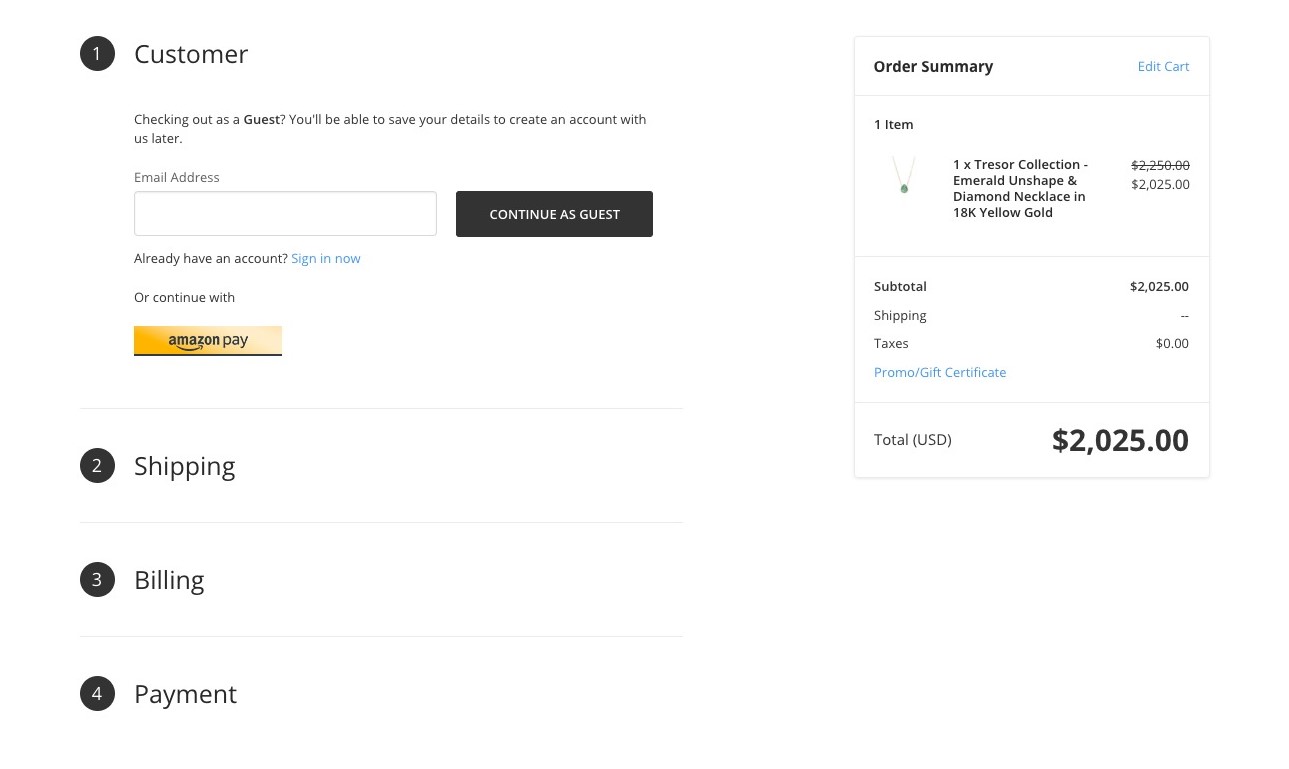The height and width of the screenshot is (769, 1289).
Task: Open the Promo/Gift Certificate link
Action: click(x=940, y=372)
